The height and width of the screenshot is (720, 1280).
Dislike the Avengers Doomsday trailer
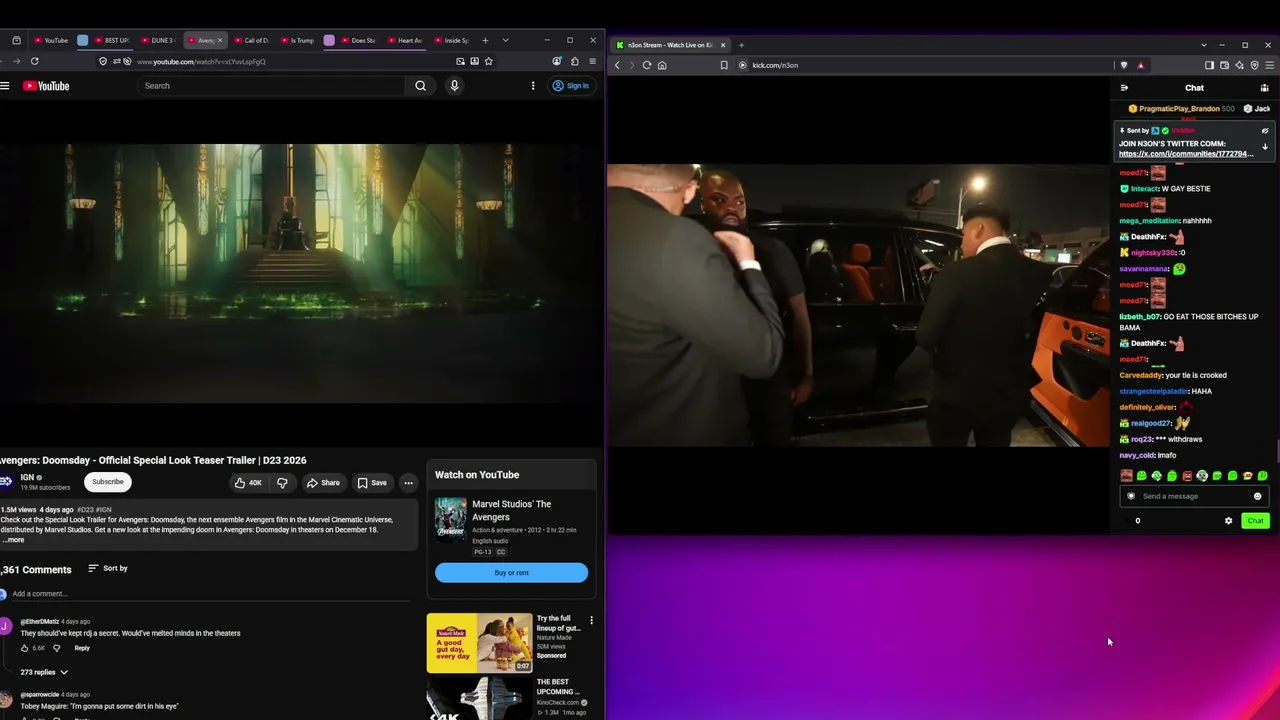[x=282, y=483]
